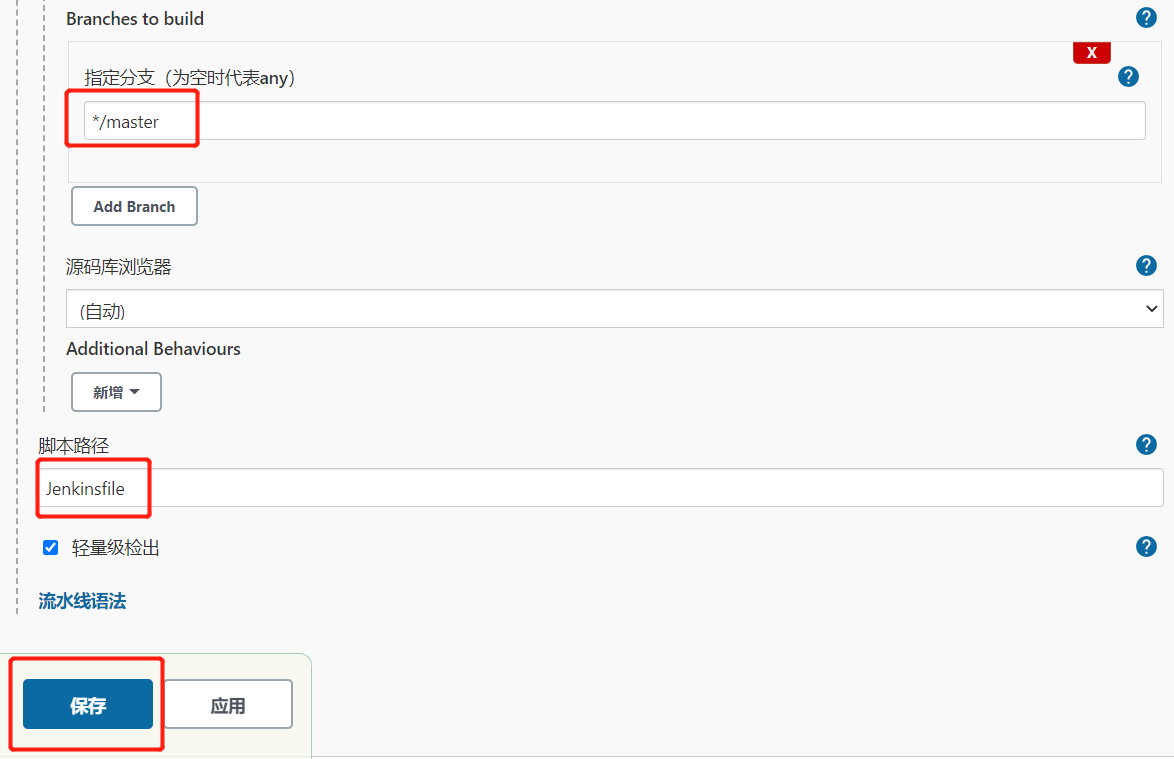Show help for 指定分支 field
Image resolution: width=1174 pixels, height=759 pixels.
click(x=1128, y=77)
